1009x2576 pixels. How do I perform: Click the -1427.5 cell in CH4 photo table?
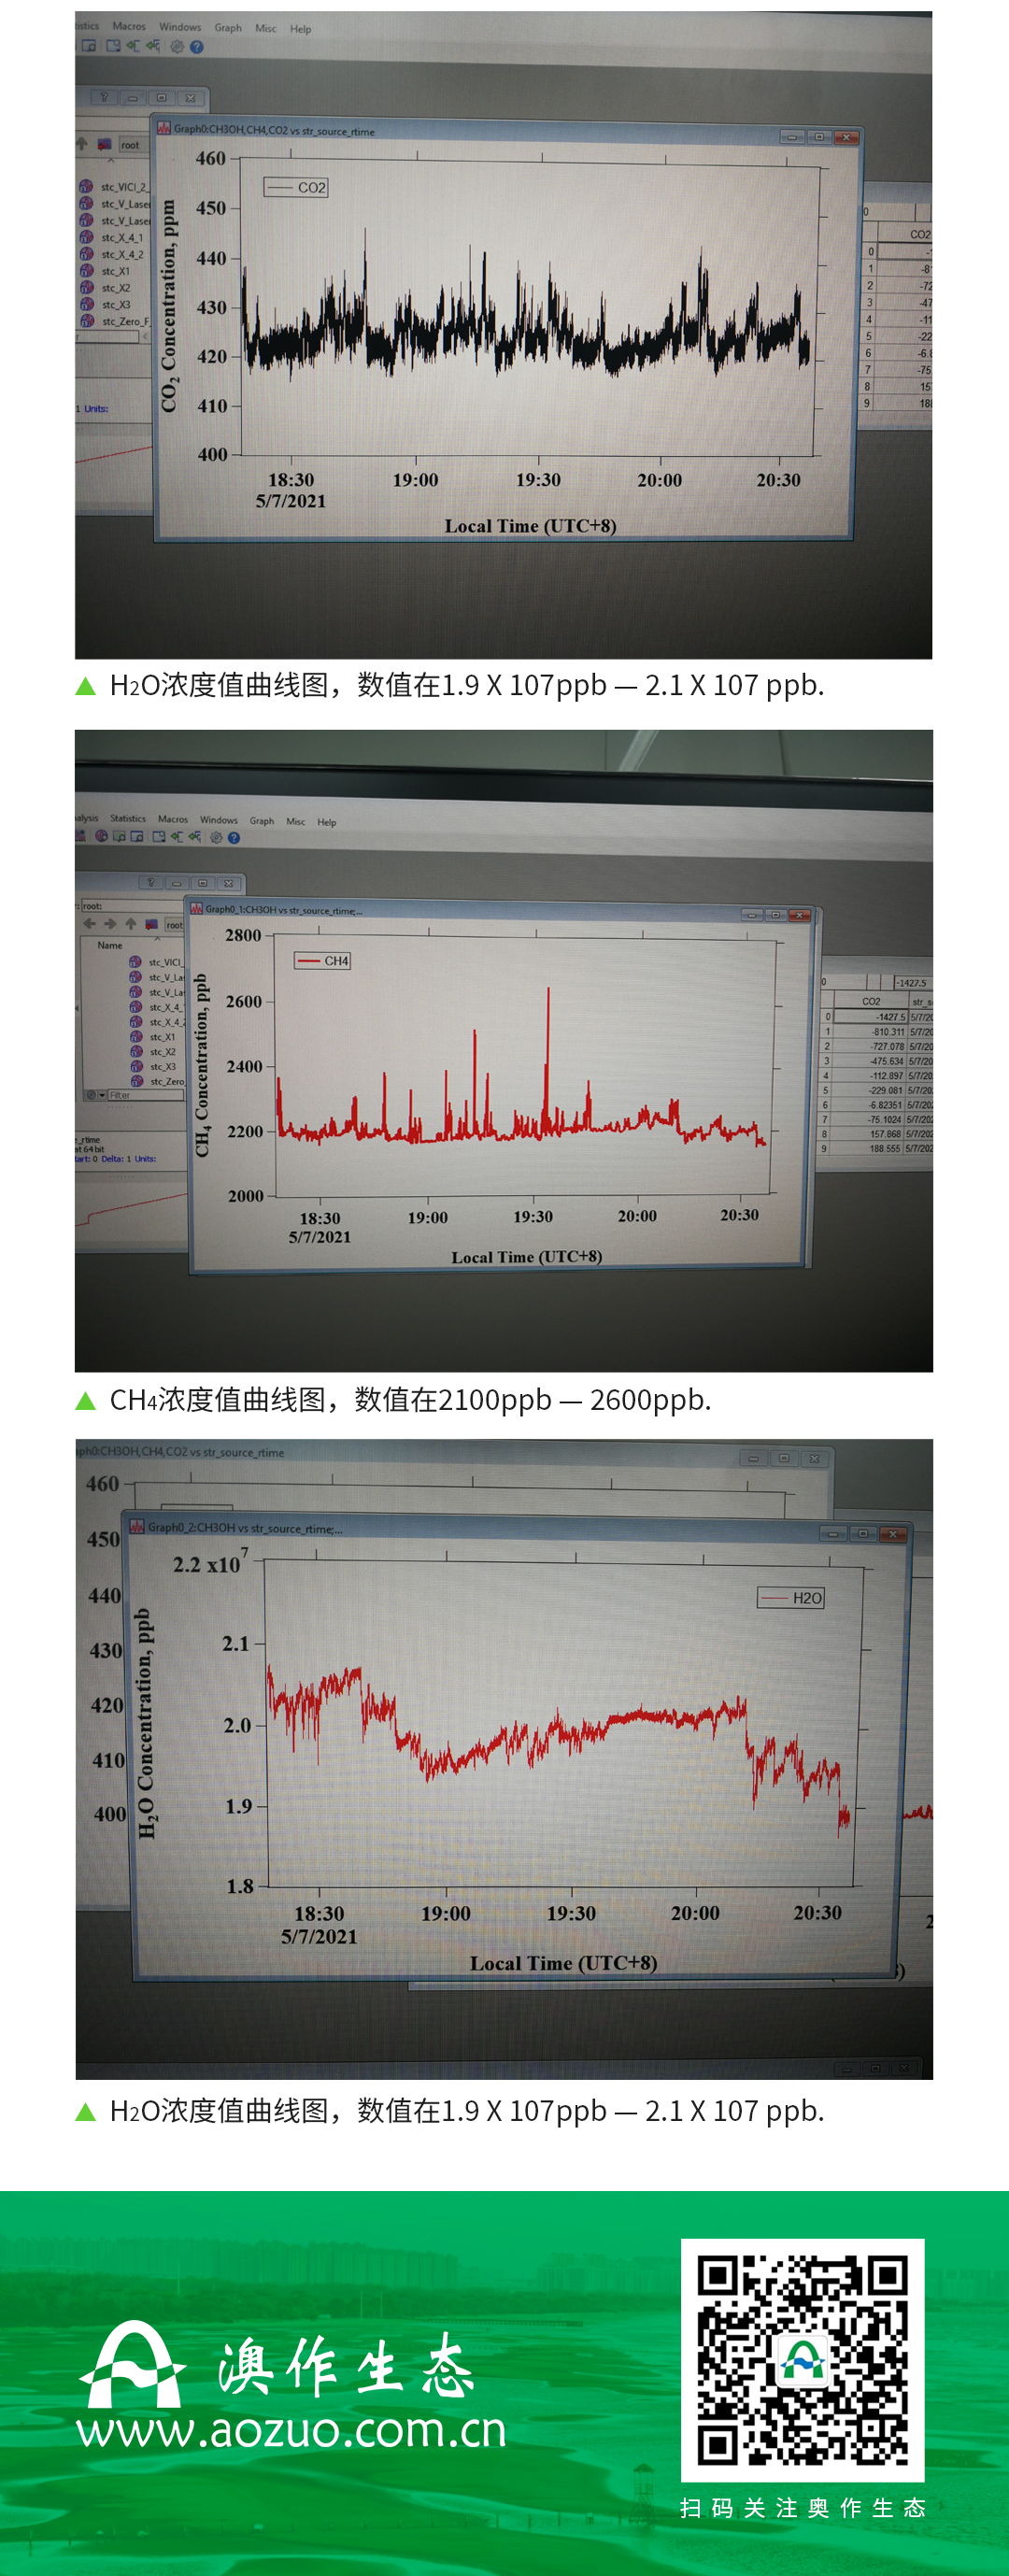click(x=870, y=1017)
